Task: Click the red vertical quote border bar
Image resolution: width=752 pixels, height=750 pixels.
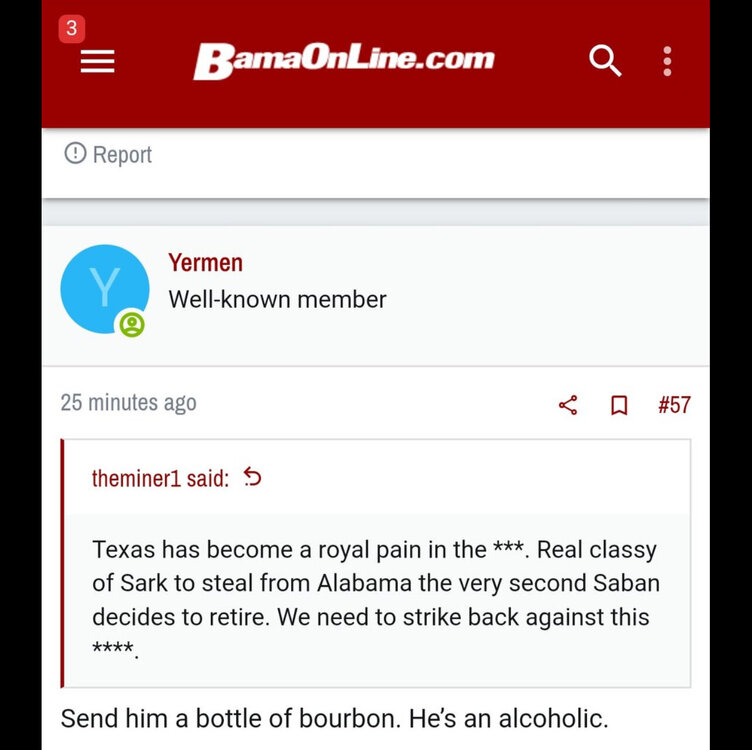Action: coord(62,563)
